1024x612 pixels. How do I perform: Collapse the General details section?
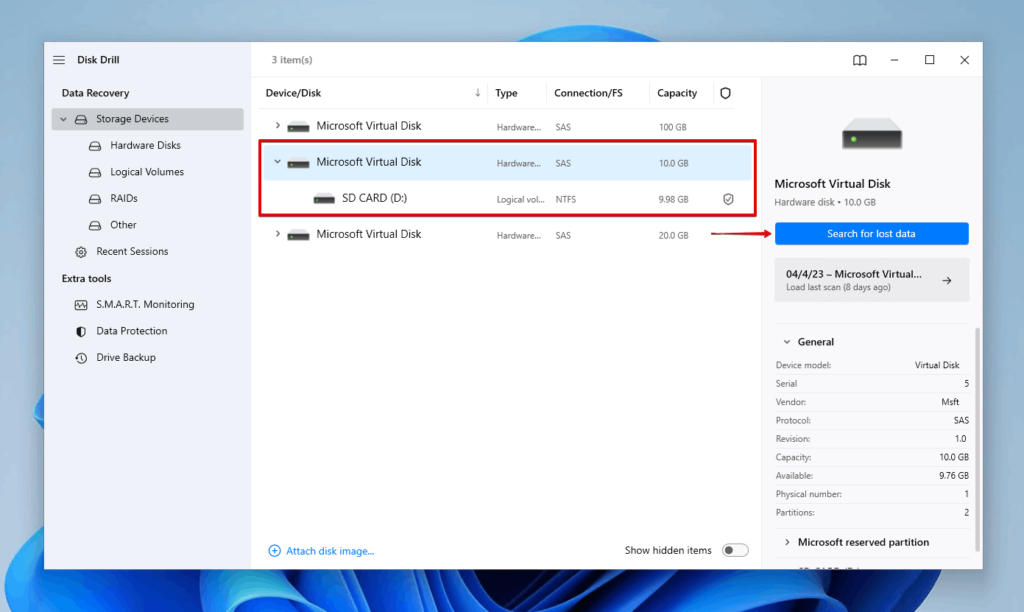(787, 341)
